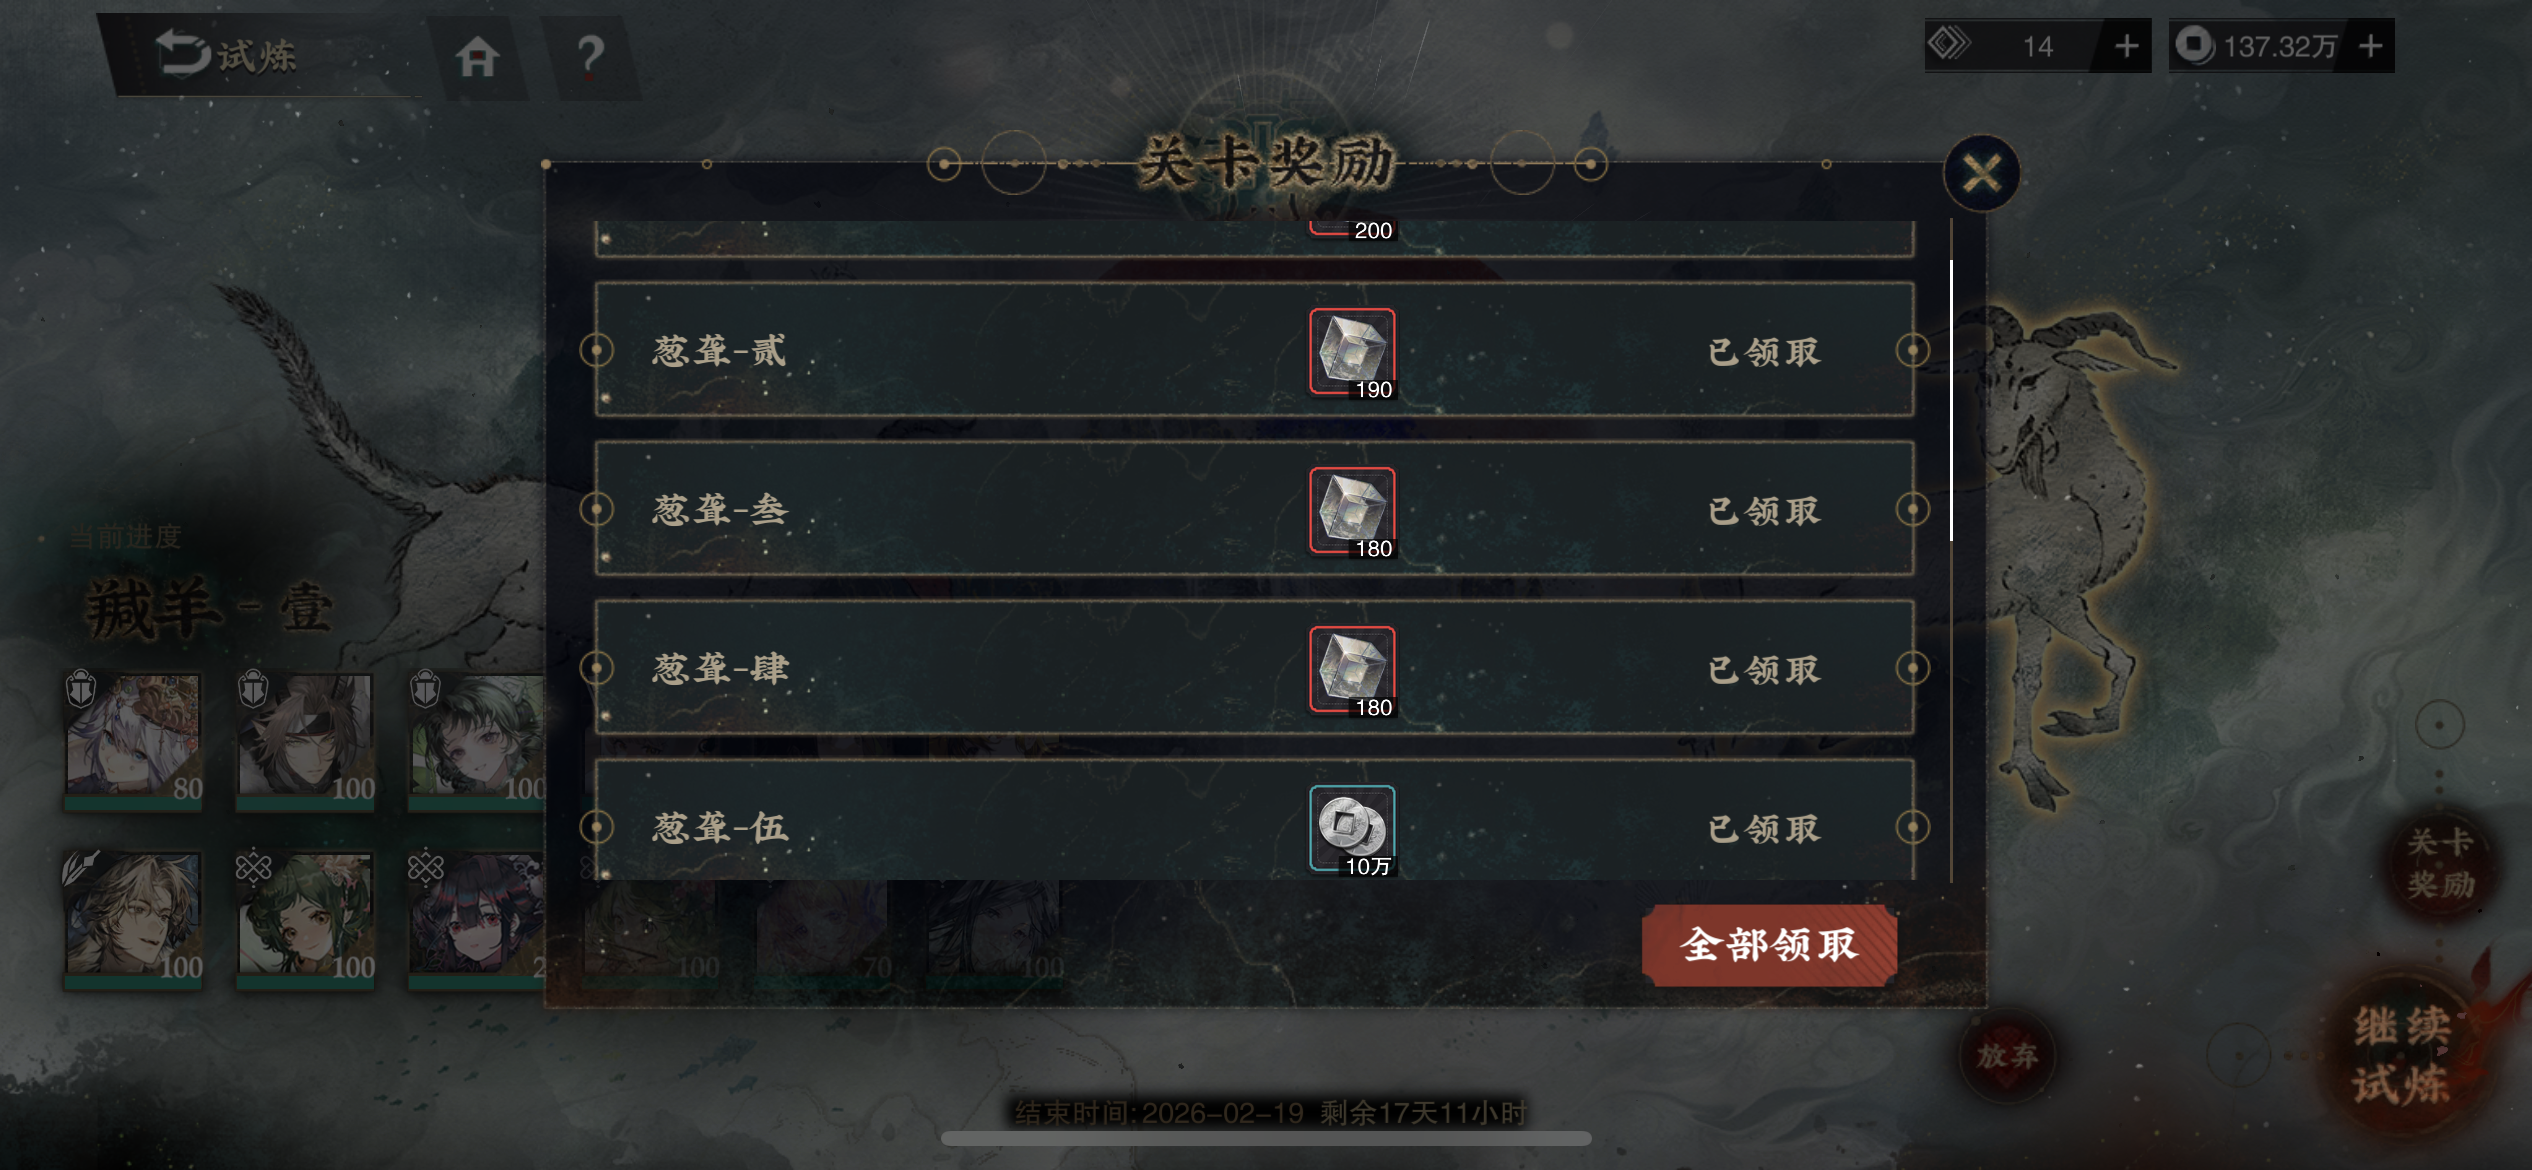Close the 关卡奖励 reward popup
Screen dimensions: 2532x1170
pyautogui.click(x=1981, y=173)
